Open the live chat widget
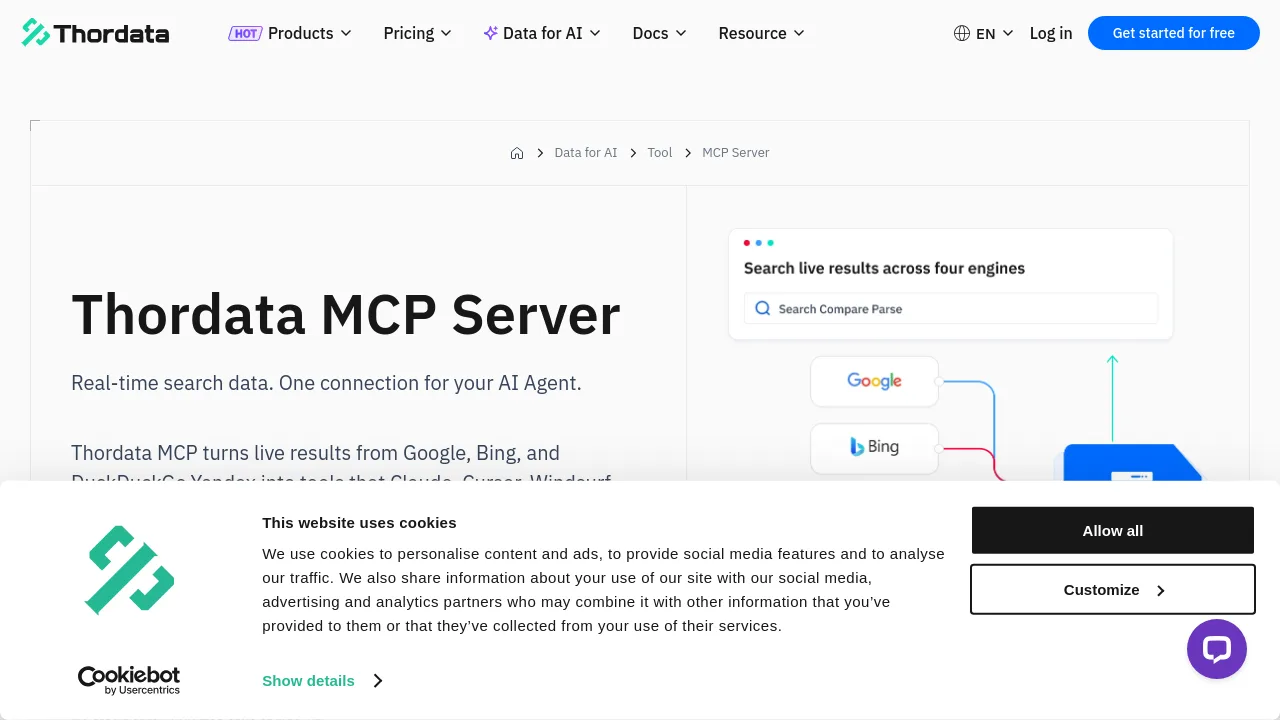Image resolution: width=1280 pixels, height=720 pixels. 1217,649
